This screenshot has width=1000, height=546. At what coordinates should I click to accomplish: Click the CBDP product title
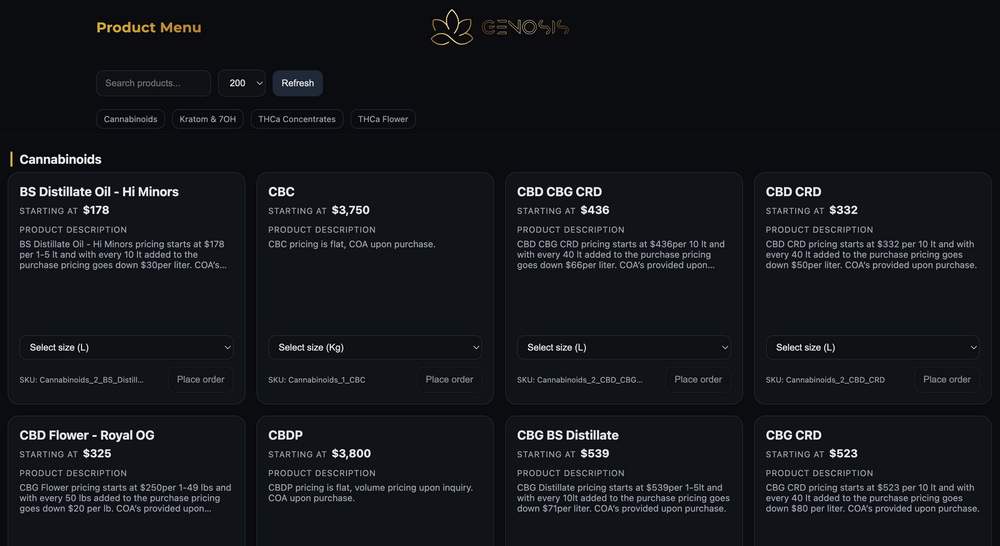286,435
